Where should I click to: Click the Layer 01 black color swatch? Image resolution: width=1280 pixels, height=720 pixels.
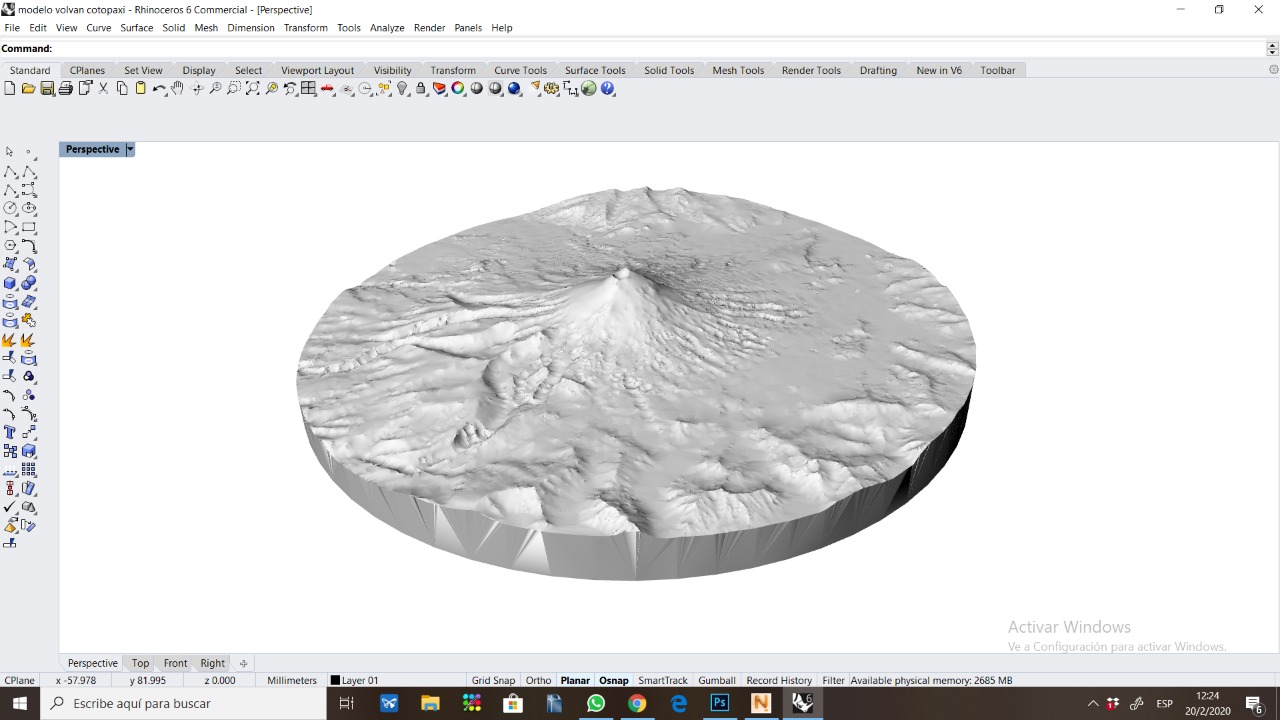coord(335,680)
